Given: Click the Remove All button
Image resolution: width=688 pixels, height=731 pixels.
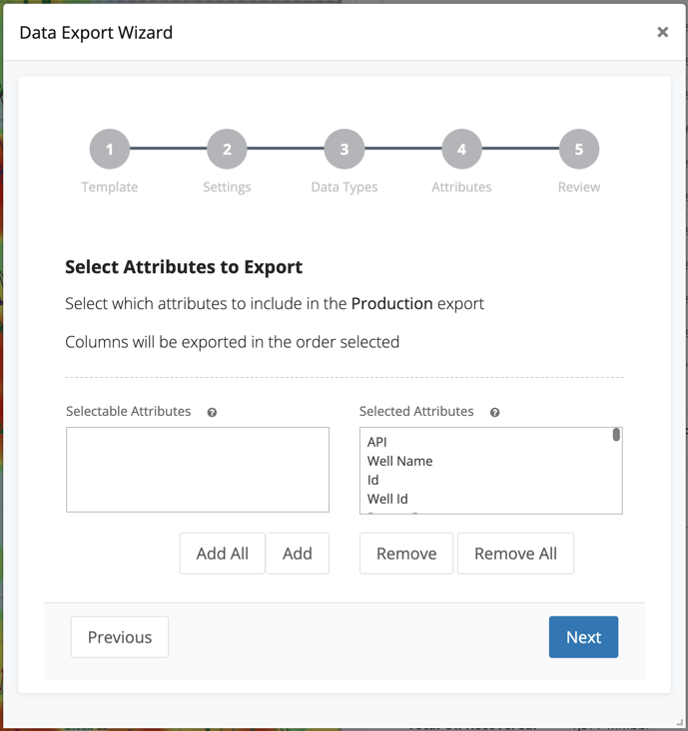Looking at the screenshot, I should click(516, 553).
